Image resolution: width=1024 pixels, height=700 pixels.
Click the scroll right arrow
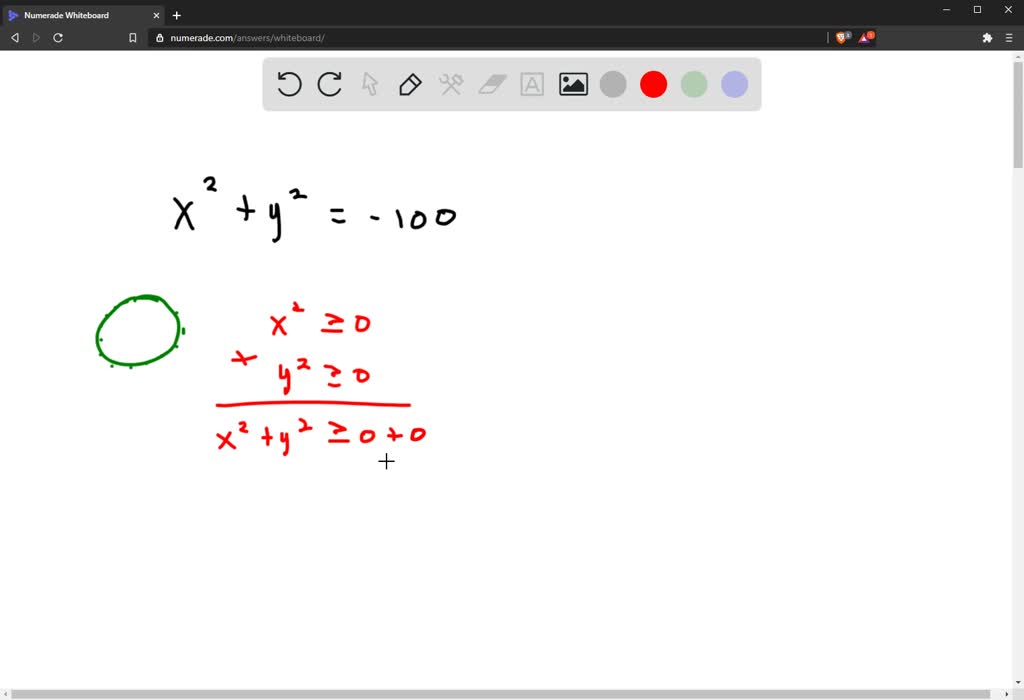[x=1007, y=694]
